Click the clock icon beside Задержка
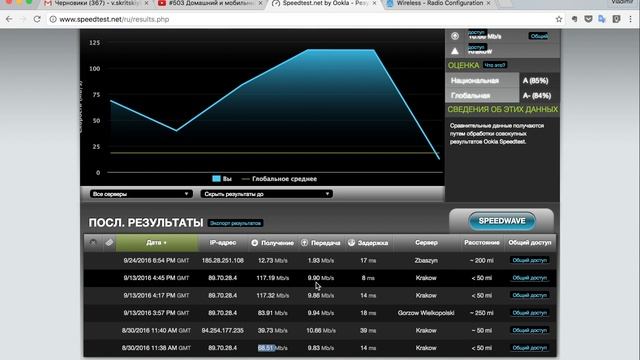 point(351,243)
